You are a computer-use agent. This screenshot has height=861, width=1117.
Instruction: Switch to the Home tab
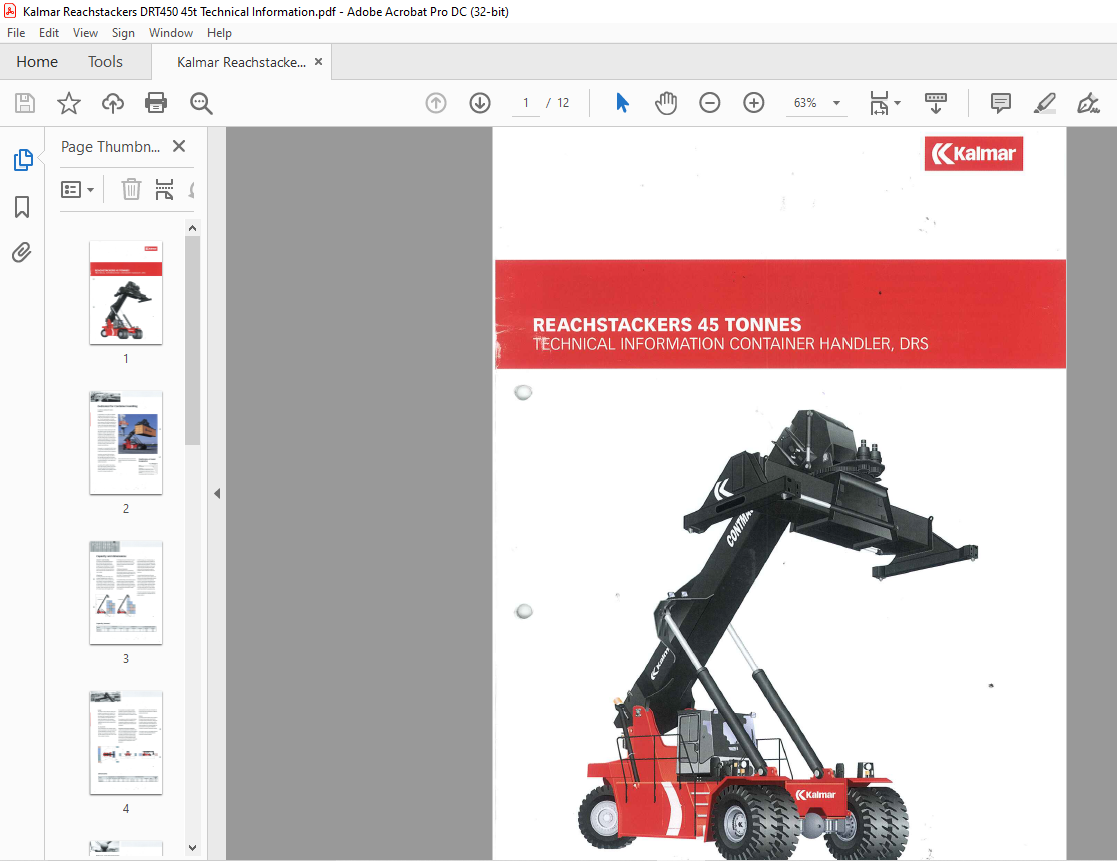coord(37,62)
